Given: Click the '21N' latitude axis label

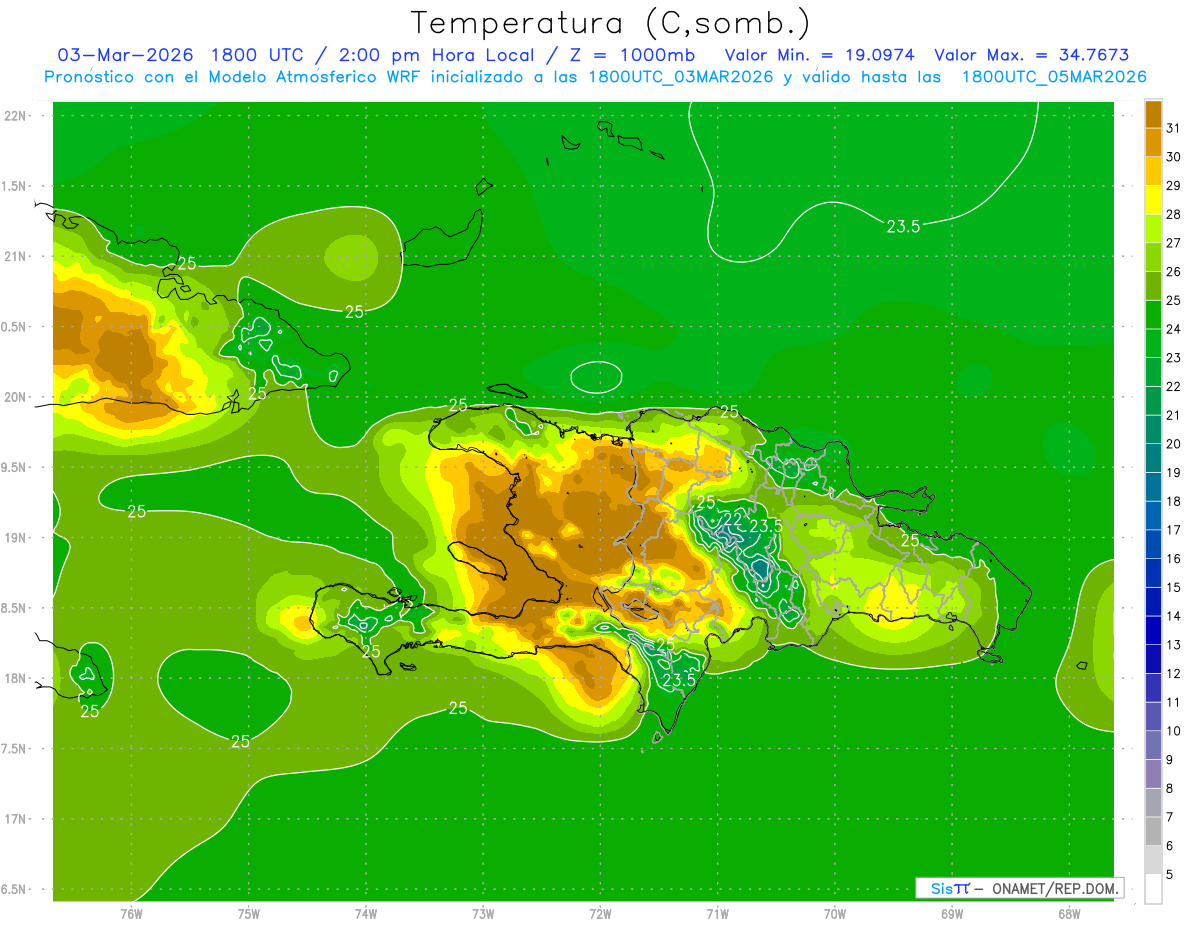Looking at the screenshot, I should pos(17,256).
